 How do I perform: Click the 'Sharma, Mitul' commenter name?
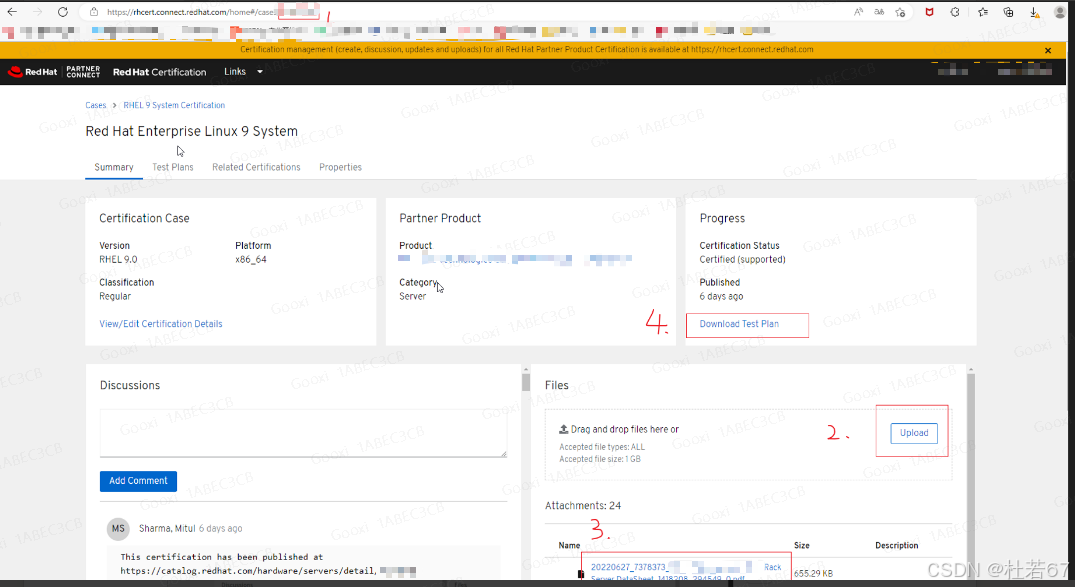(167, 529)
